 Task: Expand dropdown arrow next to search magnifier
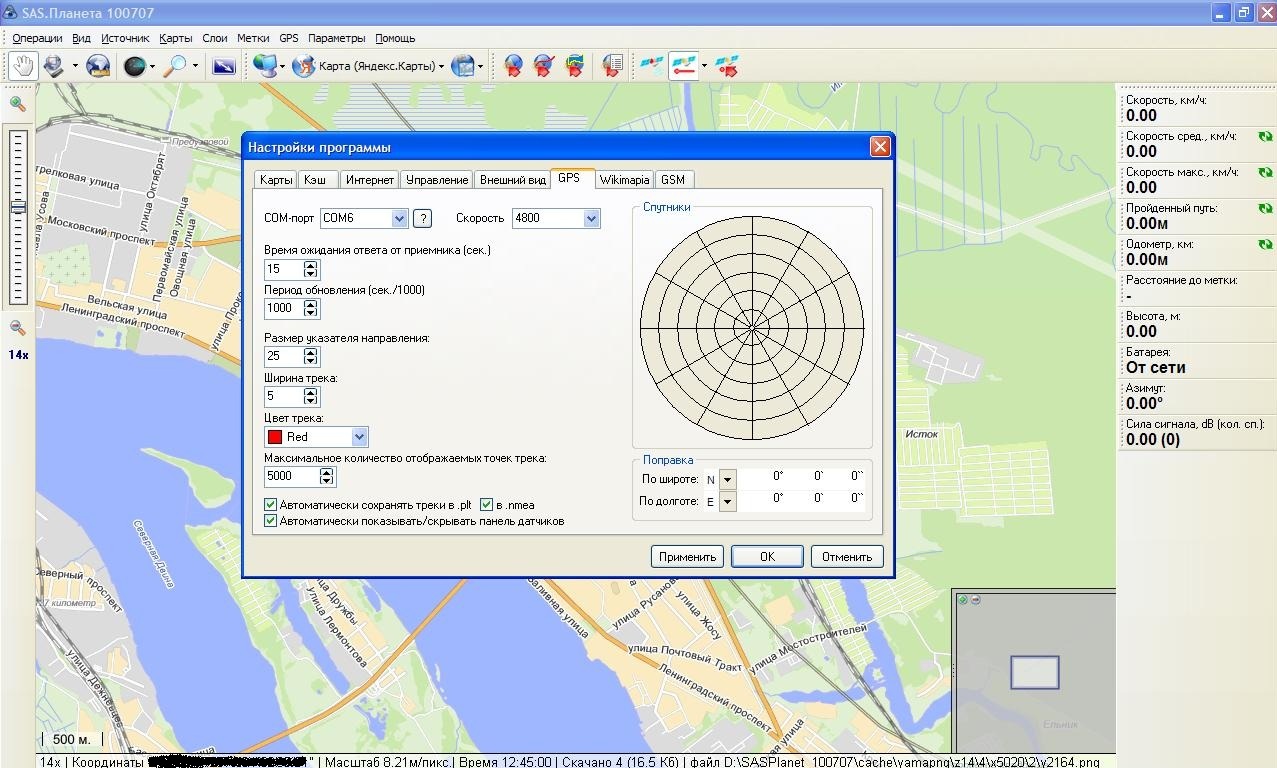tap(194, 67)
